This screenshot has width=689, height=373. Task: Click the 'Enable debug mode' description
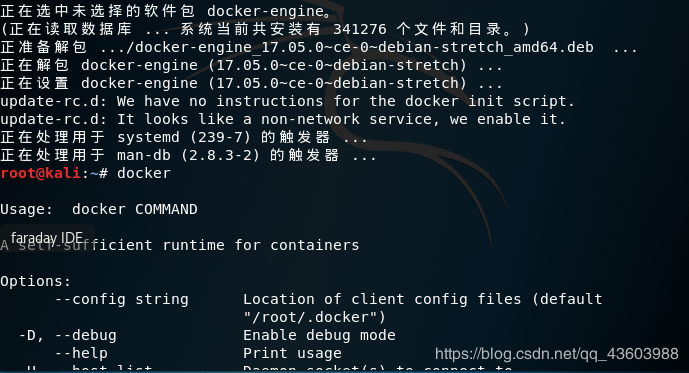[319, 335]
